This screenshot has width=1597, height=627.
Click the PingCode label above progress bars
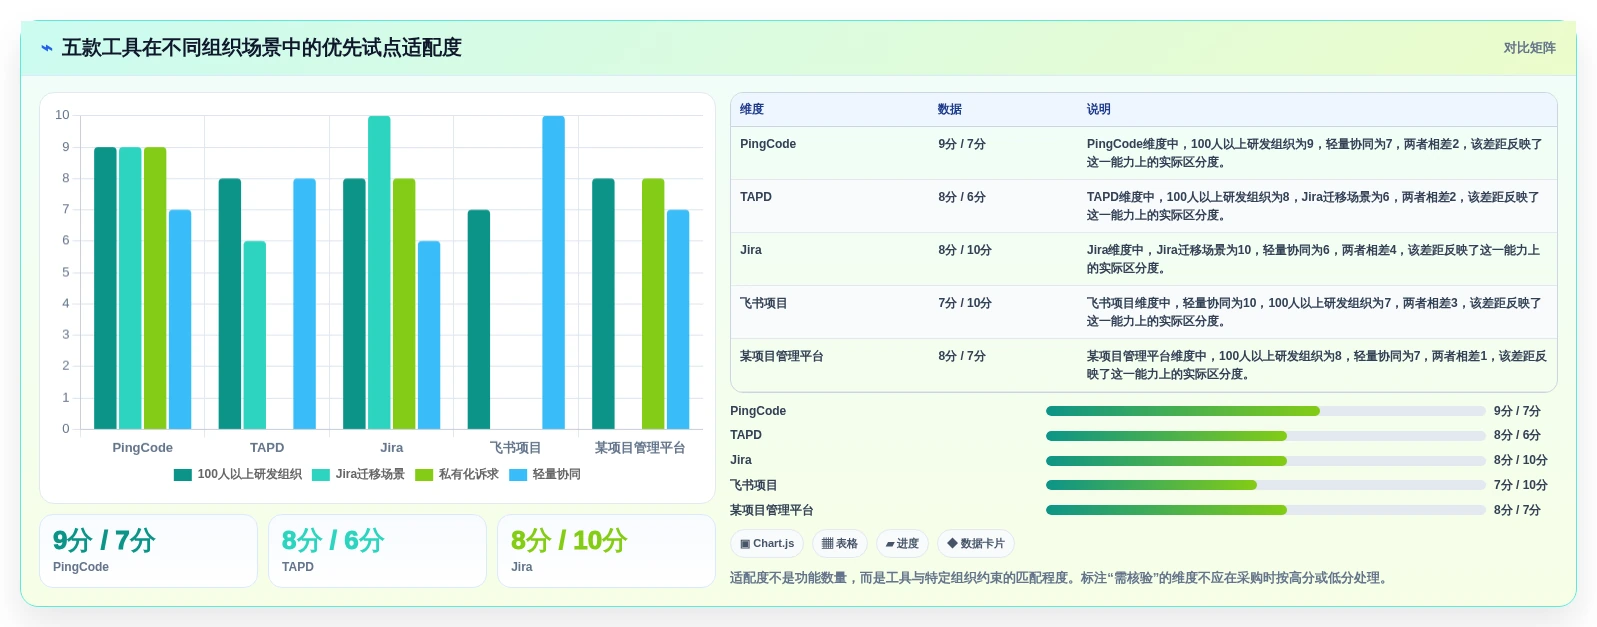click(x=758, y=411)
